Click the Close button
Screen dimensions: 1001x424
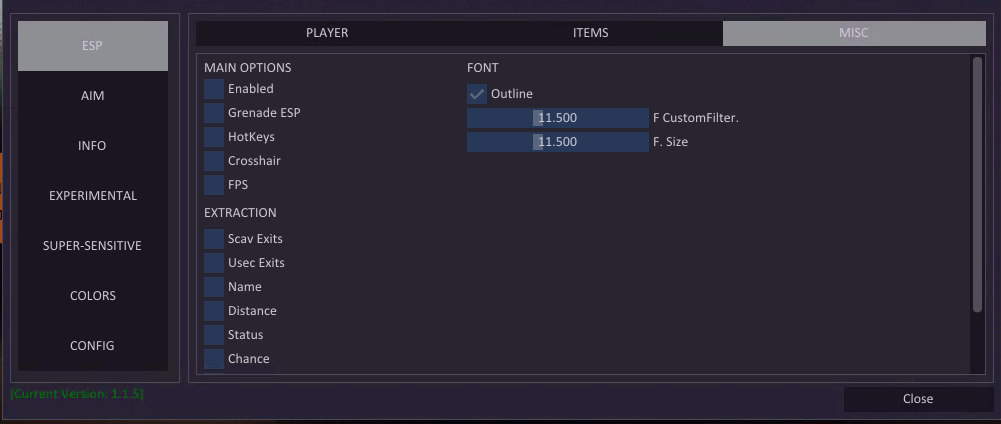(x=918, y=399)
